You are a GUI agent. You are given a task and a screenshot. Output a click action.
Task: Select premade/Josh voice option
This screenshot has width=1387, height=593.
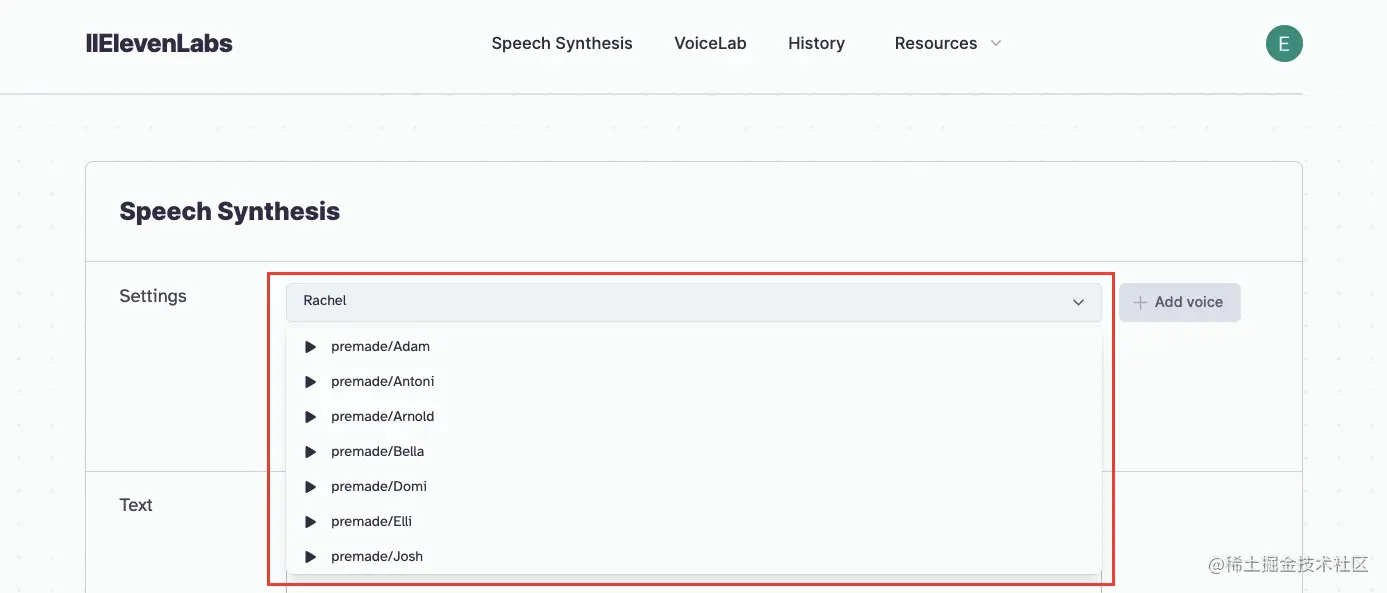click(694, 557)
